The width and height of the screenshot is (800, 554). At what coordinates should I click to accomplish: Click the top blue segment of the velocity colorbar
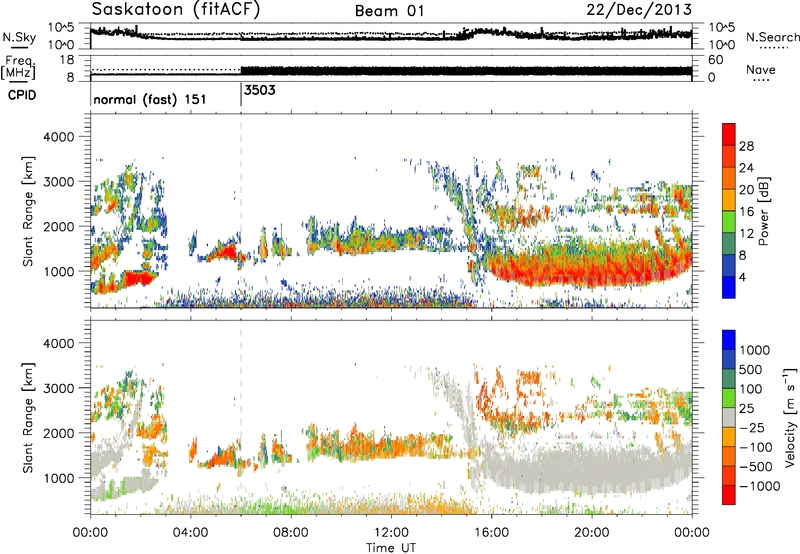click(729, 340)
